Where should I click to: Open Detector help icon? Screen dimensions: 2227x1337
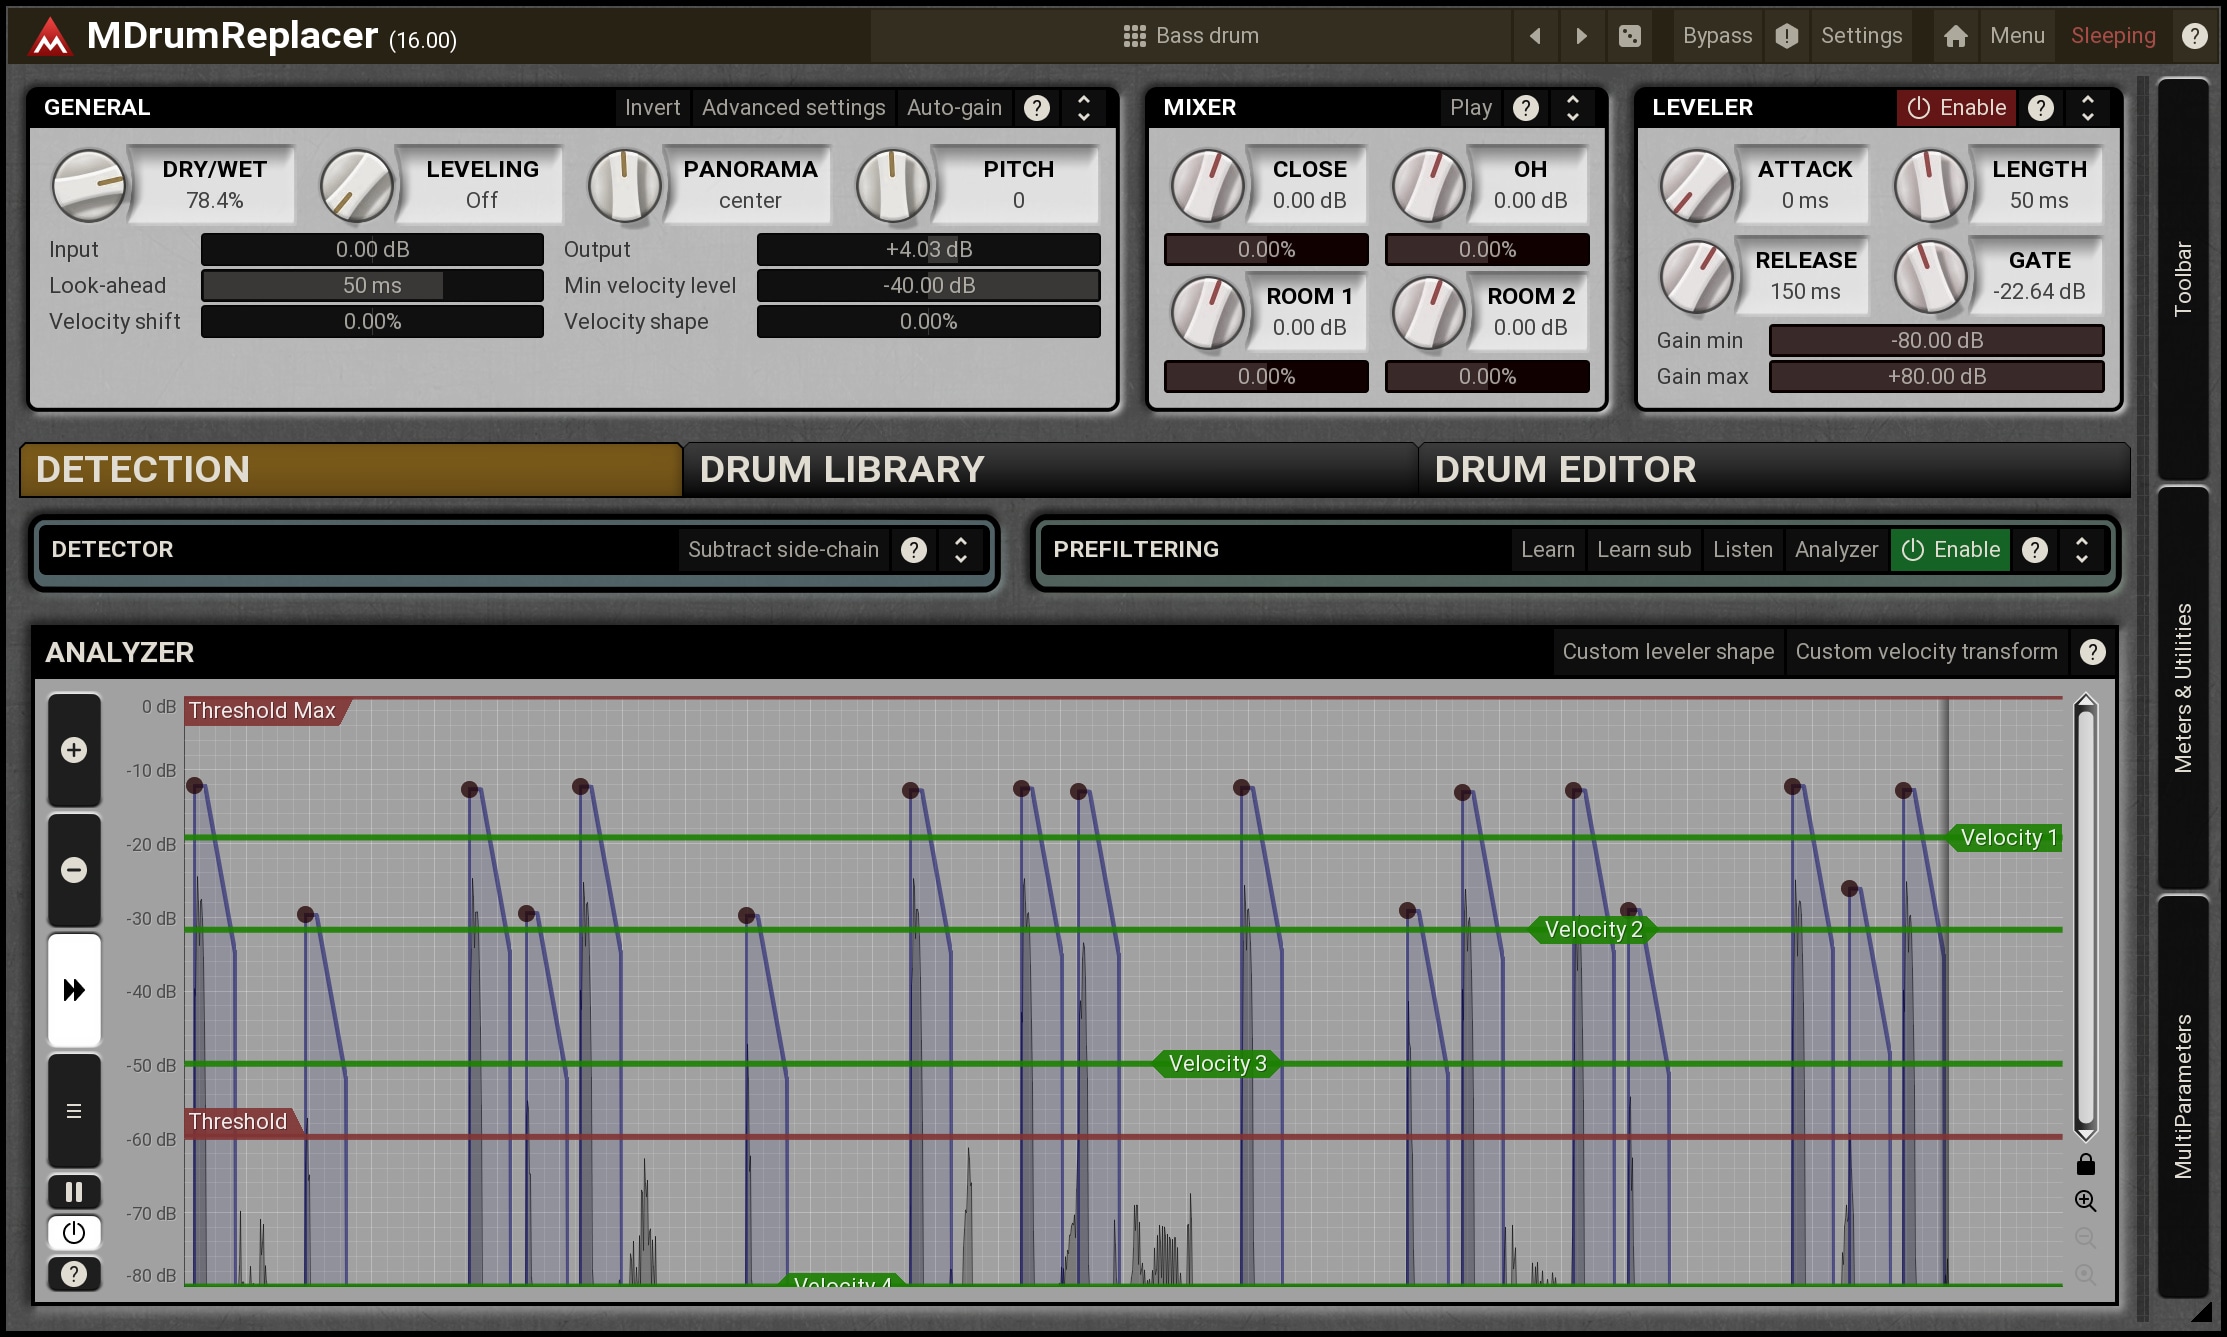point(913,550)
